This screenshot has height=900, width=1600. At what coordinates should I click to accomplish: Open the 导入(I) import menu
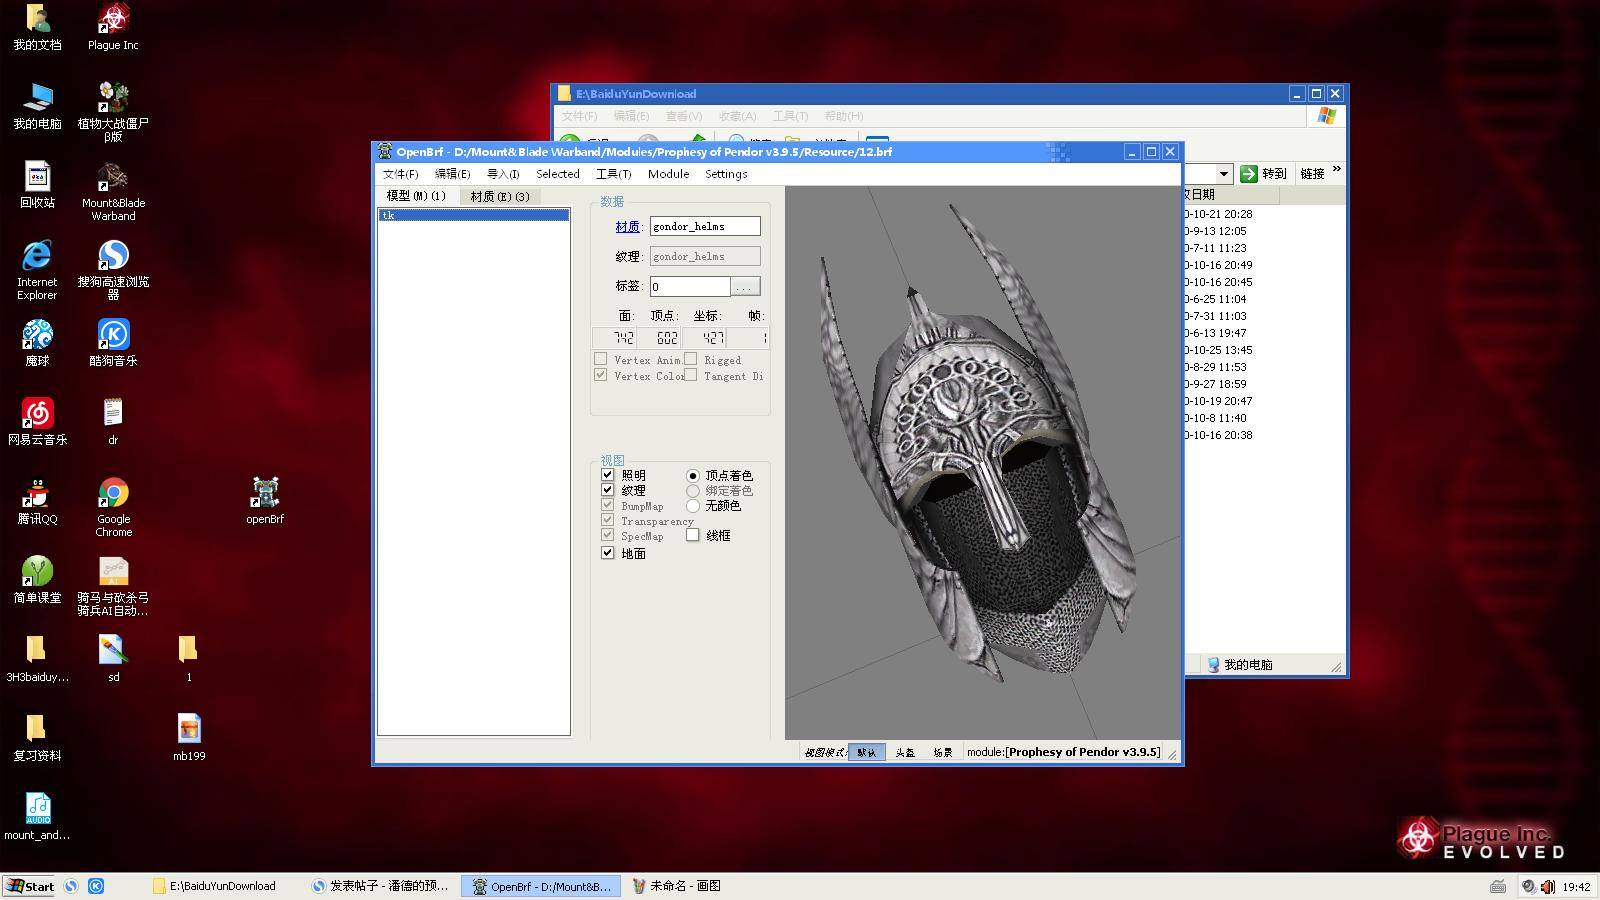point(503,174)
